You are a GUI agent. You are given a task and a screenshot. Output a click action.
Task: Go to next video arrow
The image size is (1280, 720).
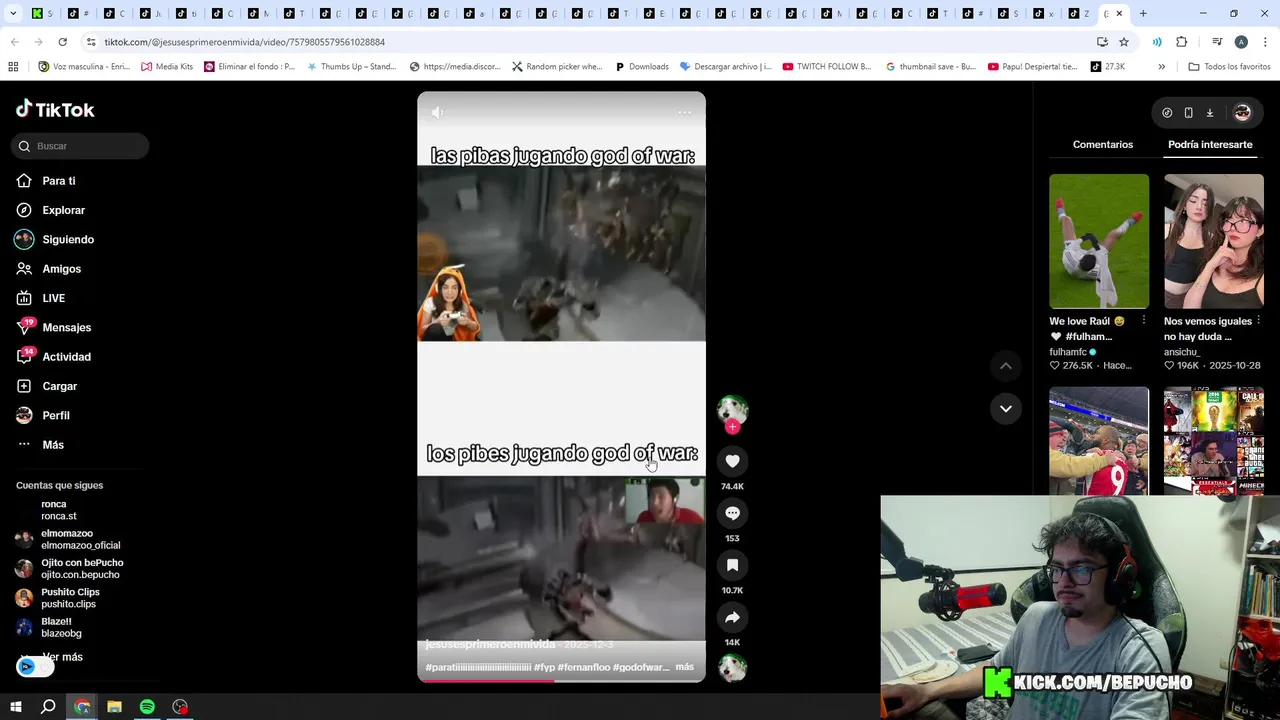coord(1006,408)
